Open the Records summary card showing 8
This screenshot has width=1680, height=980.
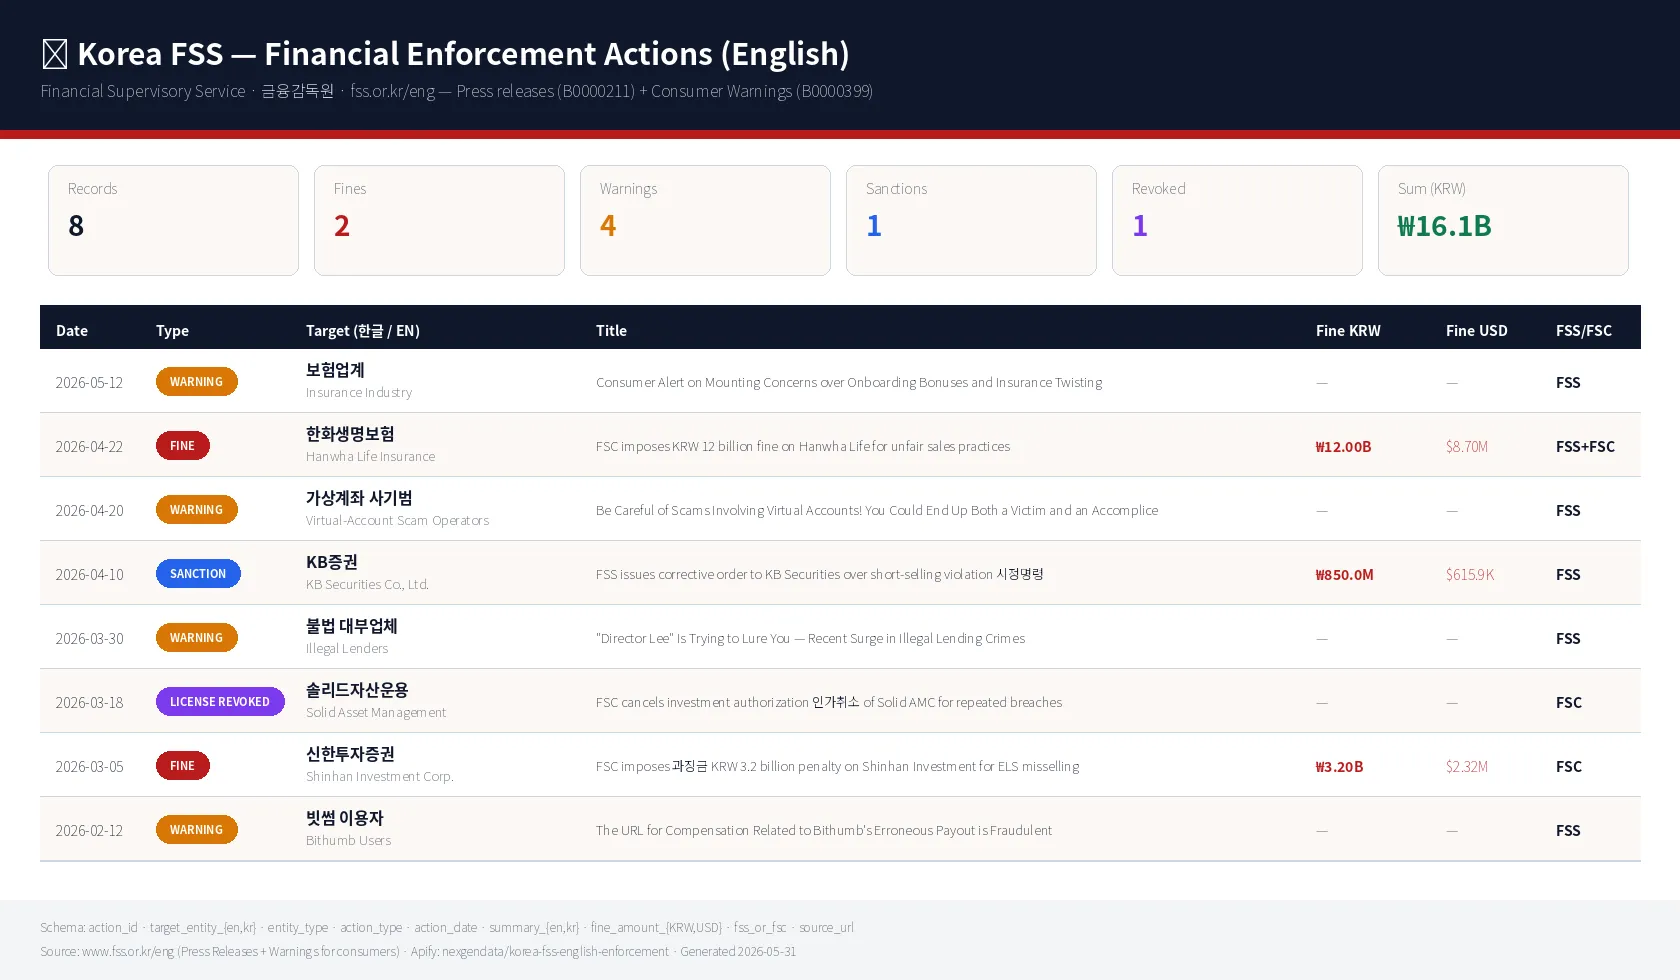coord(173,220)
